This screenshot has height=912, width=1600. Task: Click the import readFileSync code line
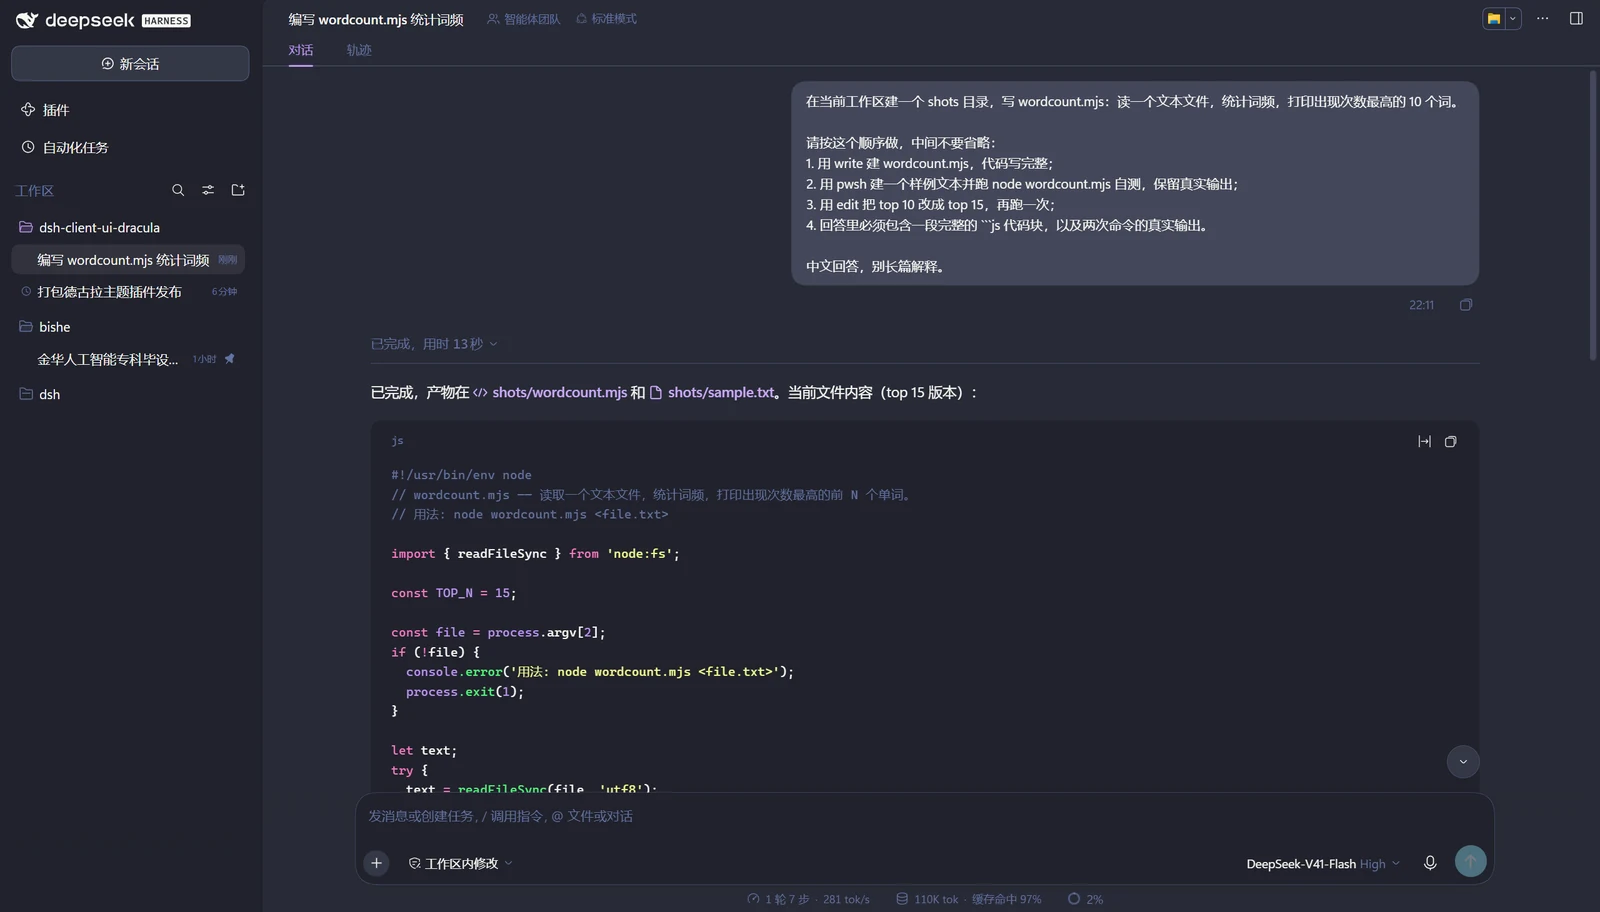click(x=535, y=554)
